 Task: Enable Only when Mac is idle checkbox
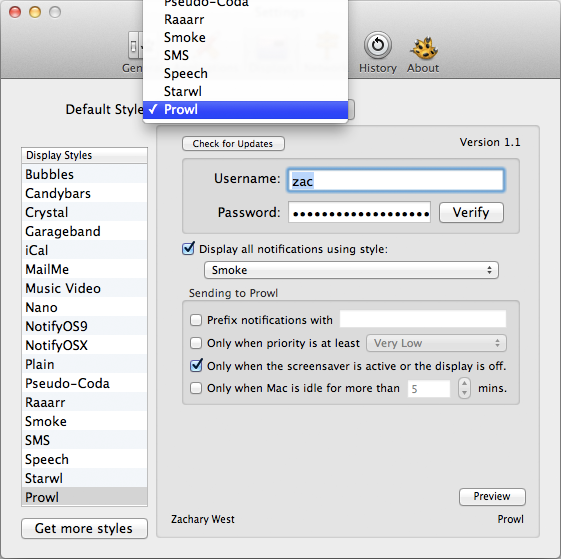(x=196, y=388)
